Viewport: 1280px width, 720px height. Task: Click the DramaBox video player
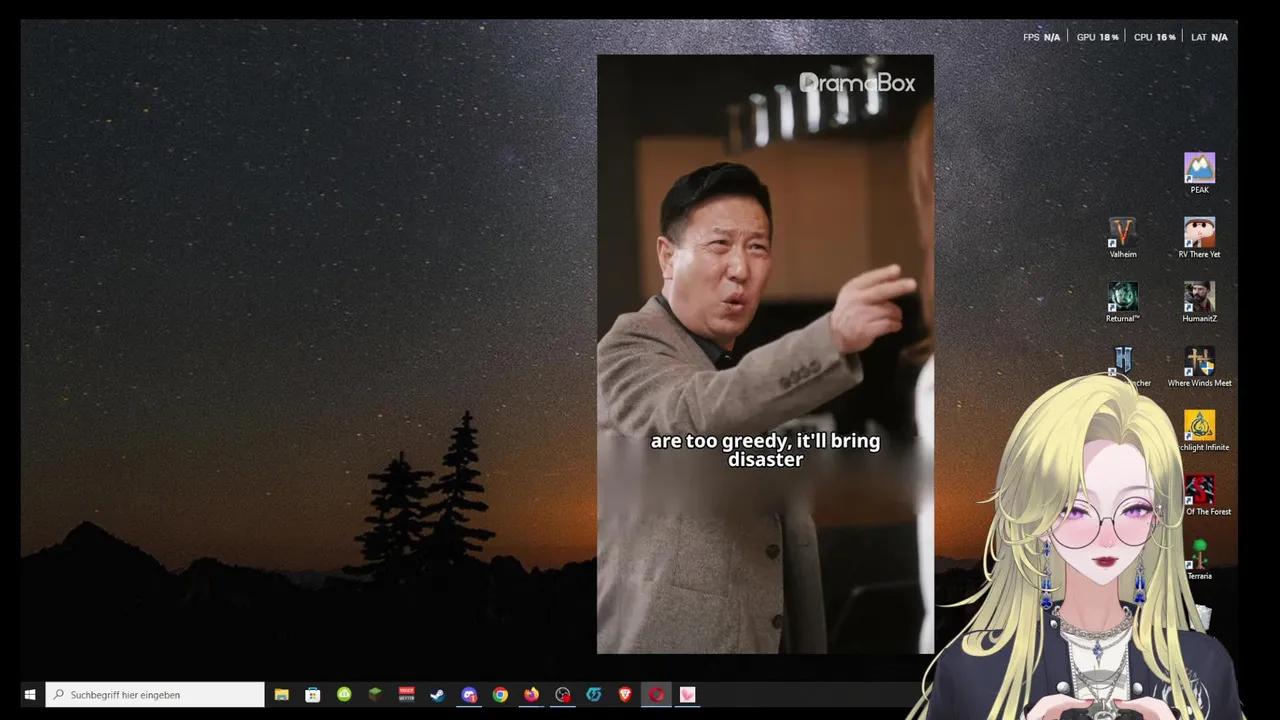coord(765,354)
